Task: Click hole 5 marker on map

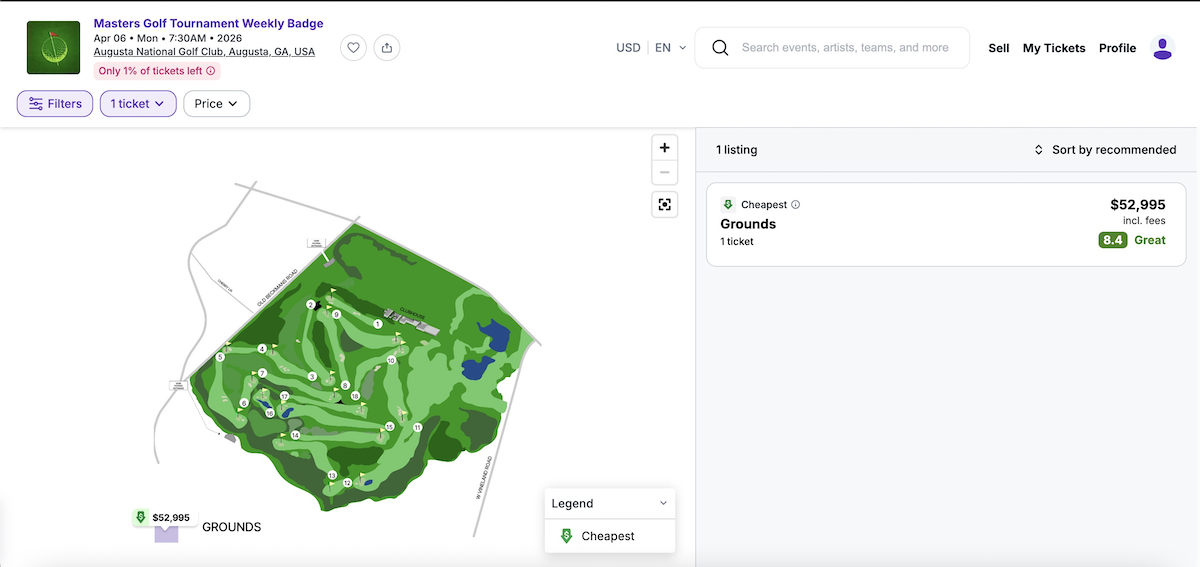Action: point(220,357)
